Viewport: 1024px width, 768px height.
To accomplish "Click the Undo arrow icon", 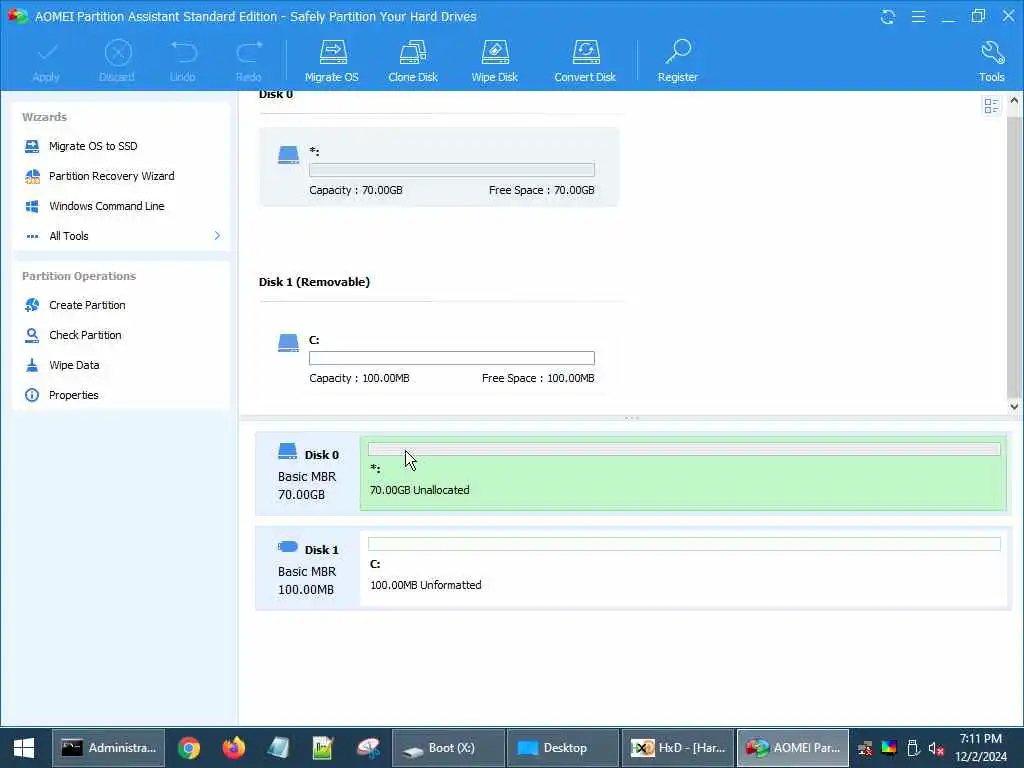I will point(184,52).
